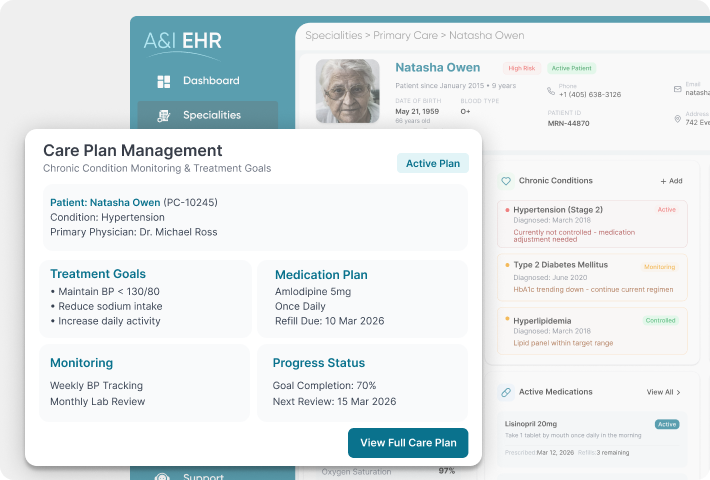Image resolution: width=710 pixels, height=480 pixels.
Task: Click the Progress Status heading
Action: point(319,363)
